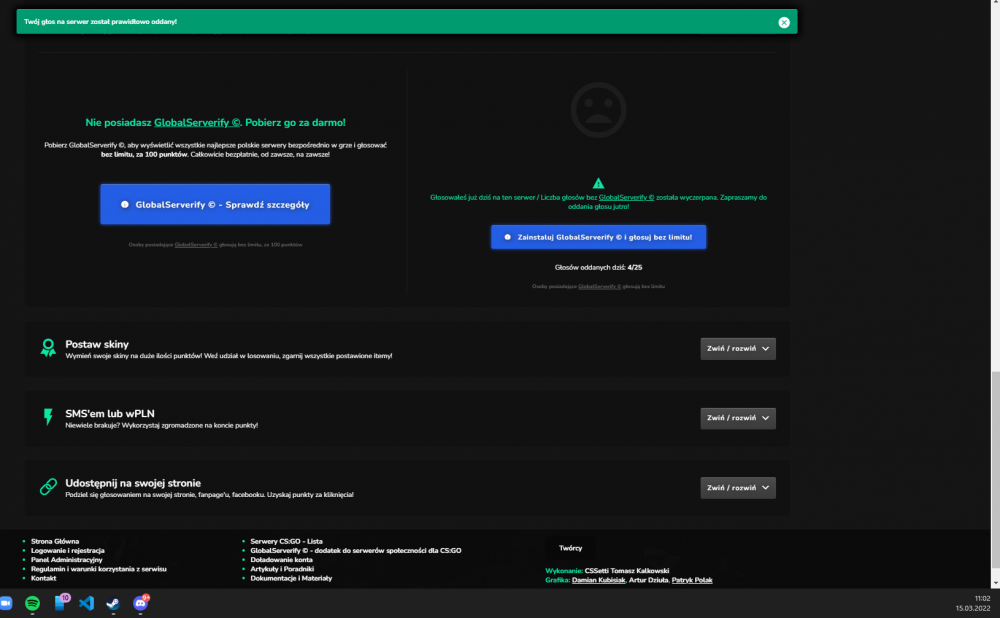
Task: Click the chain link icon beside Udostępnij
Action: (48, 487)
